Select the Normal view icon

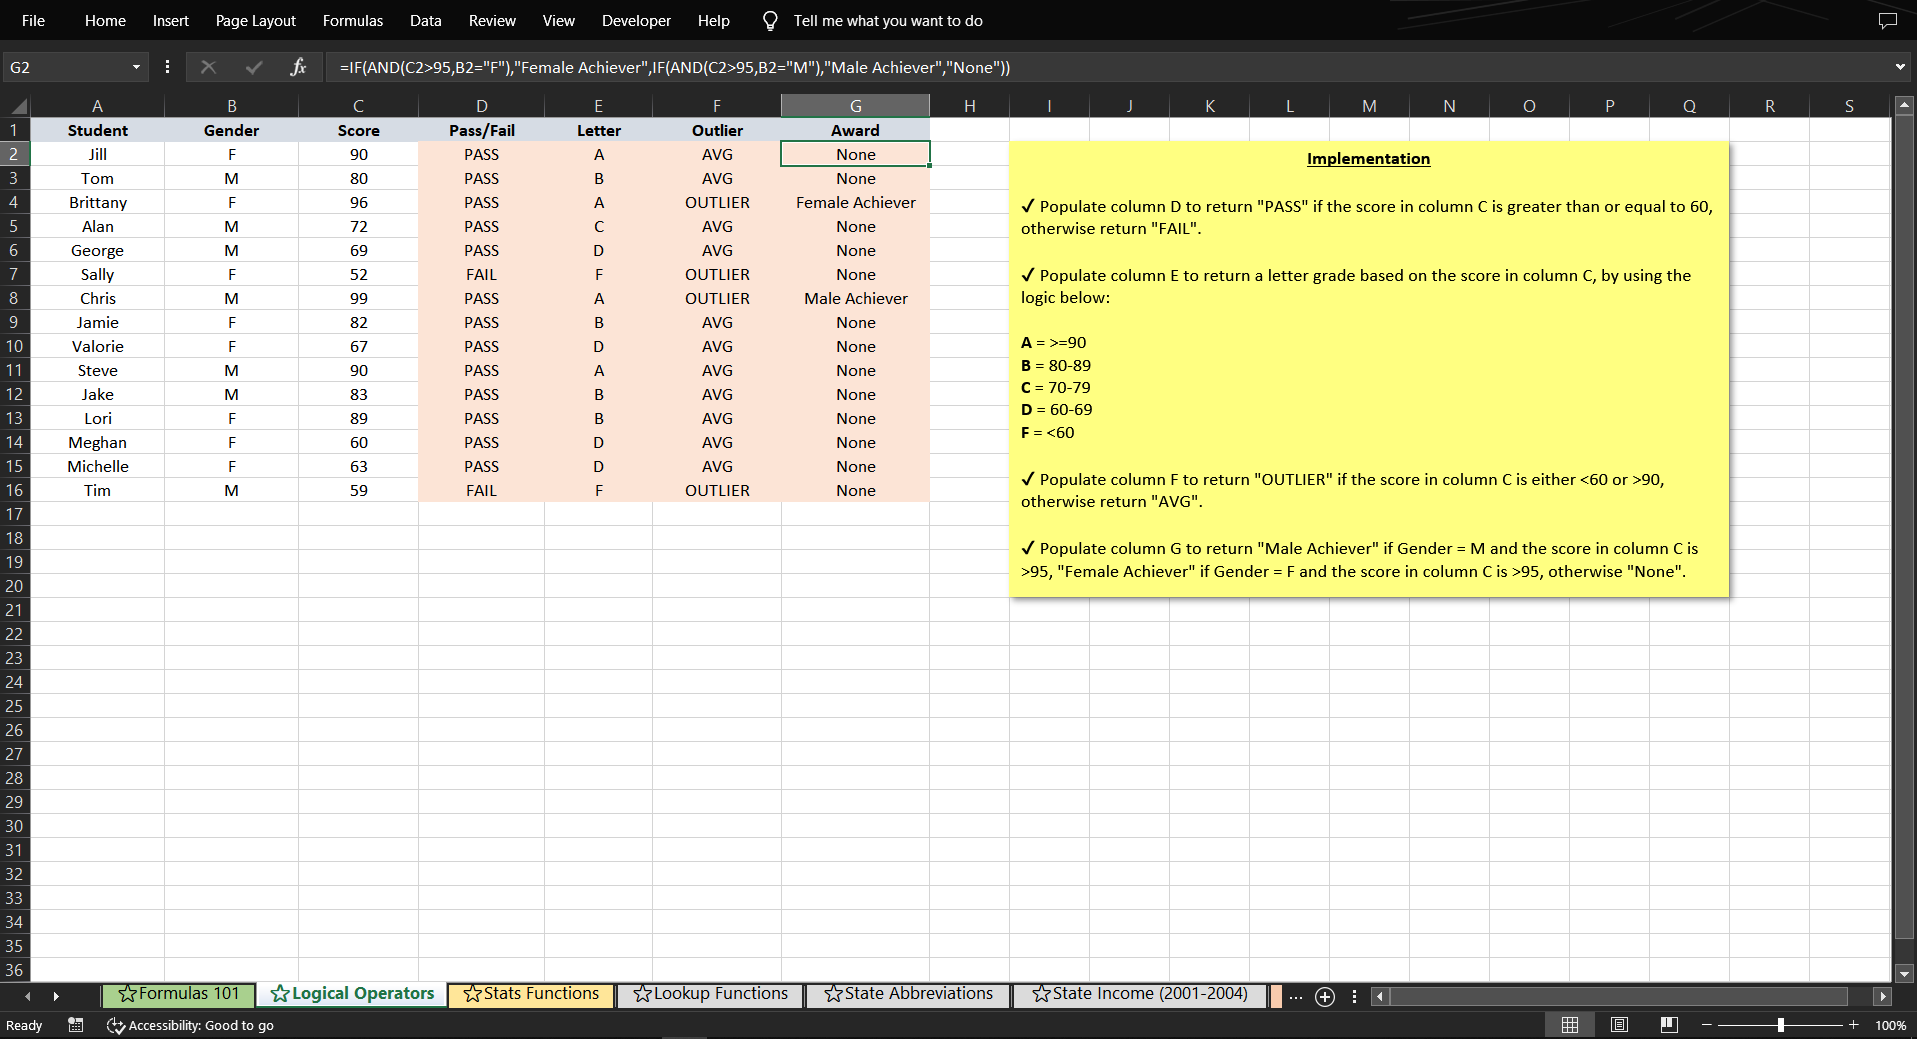point(1569,1024)
